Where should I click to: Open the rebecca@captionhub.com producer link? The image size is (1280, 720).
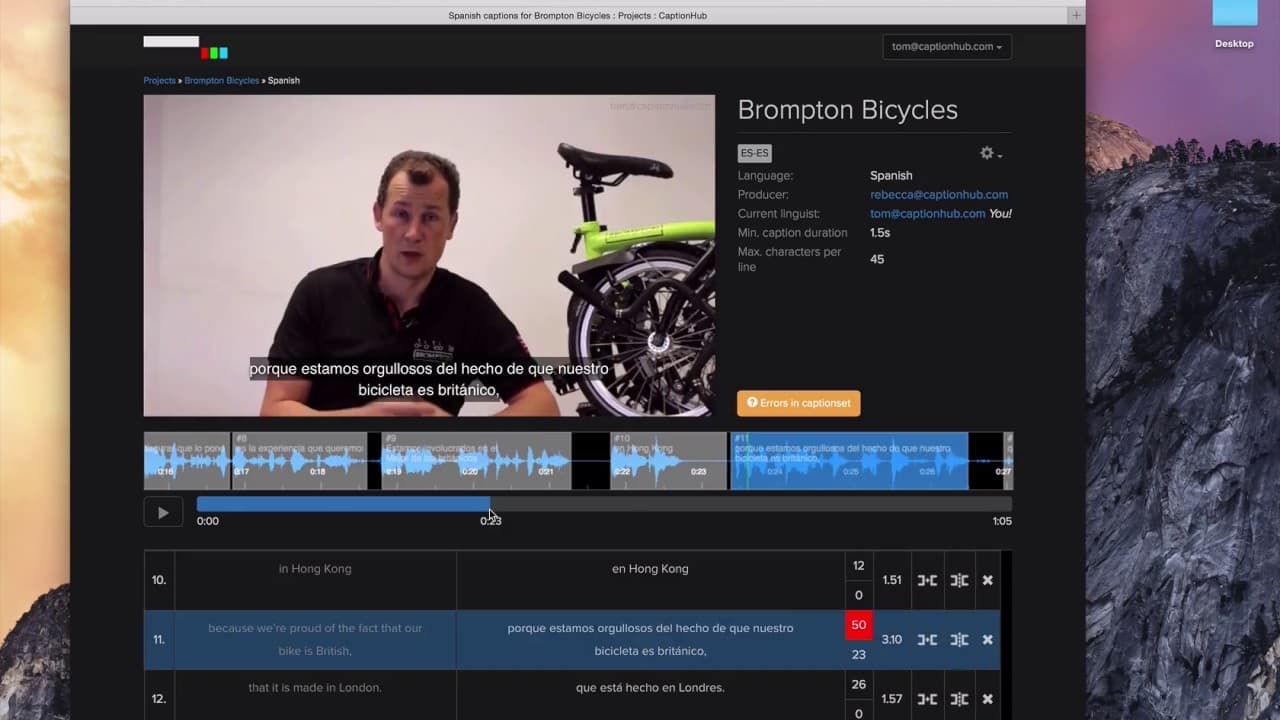tap(939, 195)
